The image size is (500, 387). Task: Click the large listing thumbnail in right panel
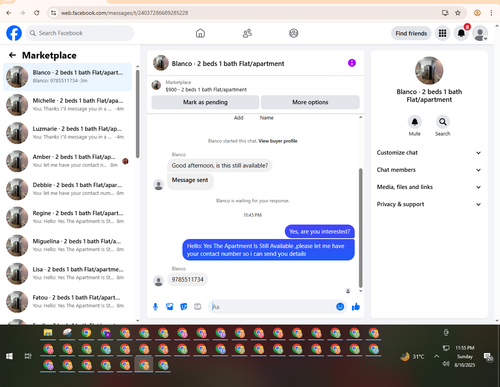(429, 70)
